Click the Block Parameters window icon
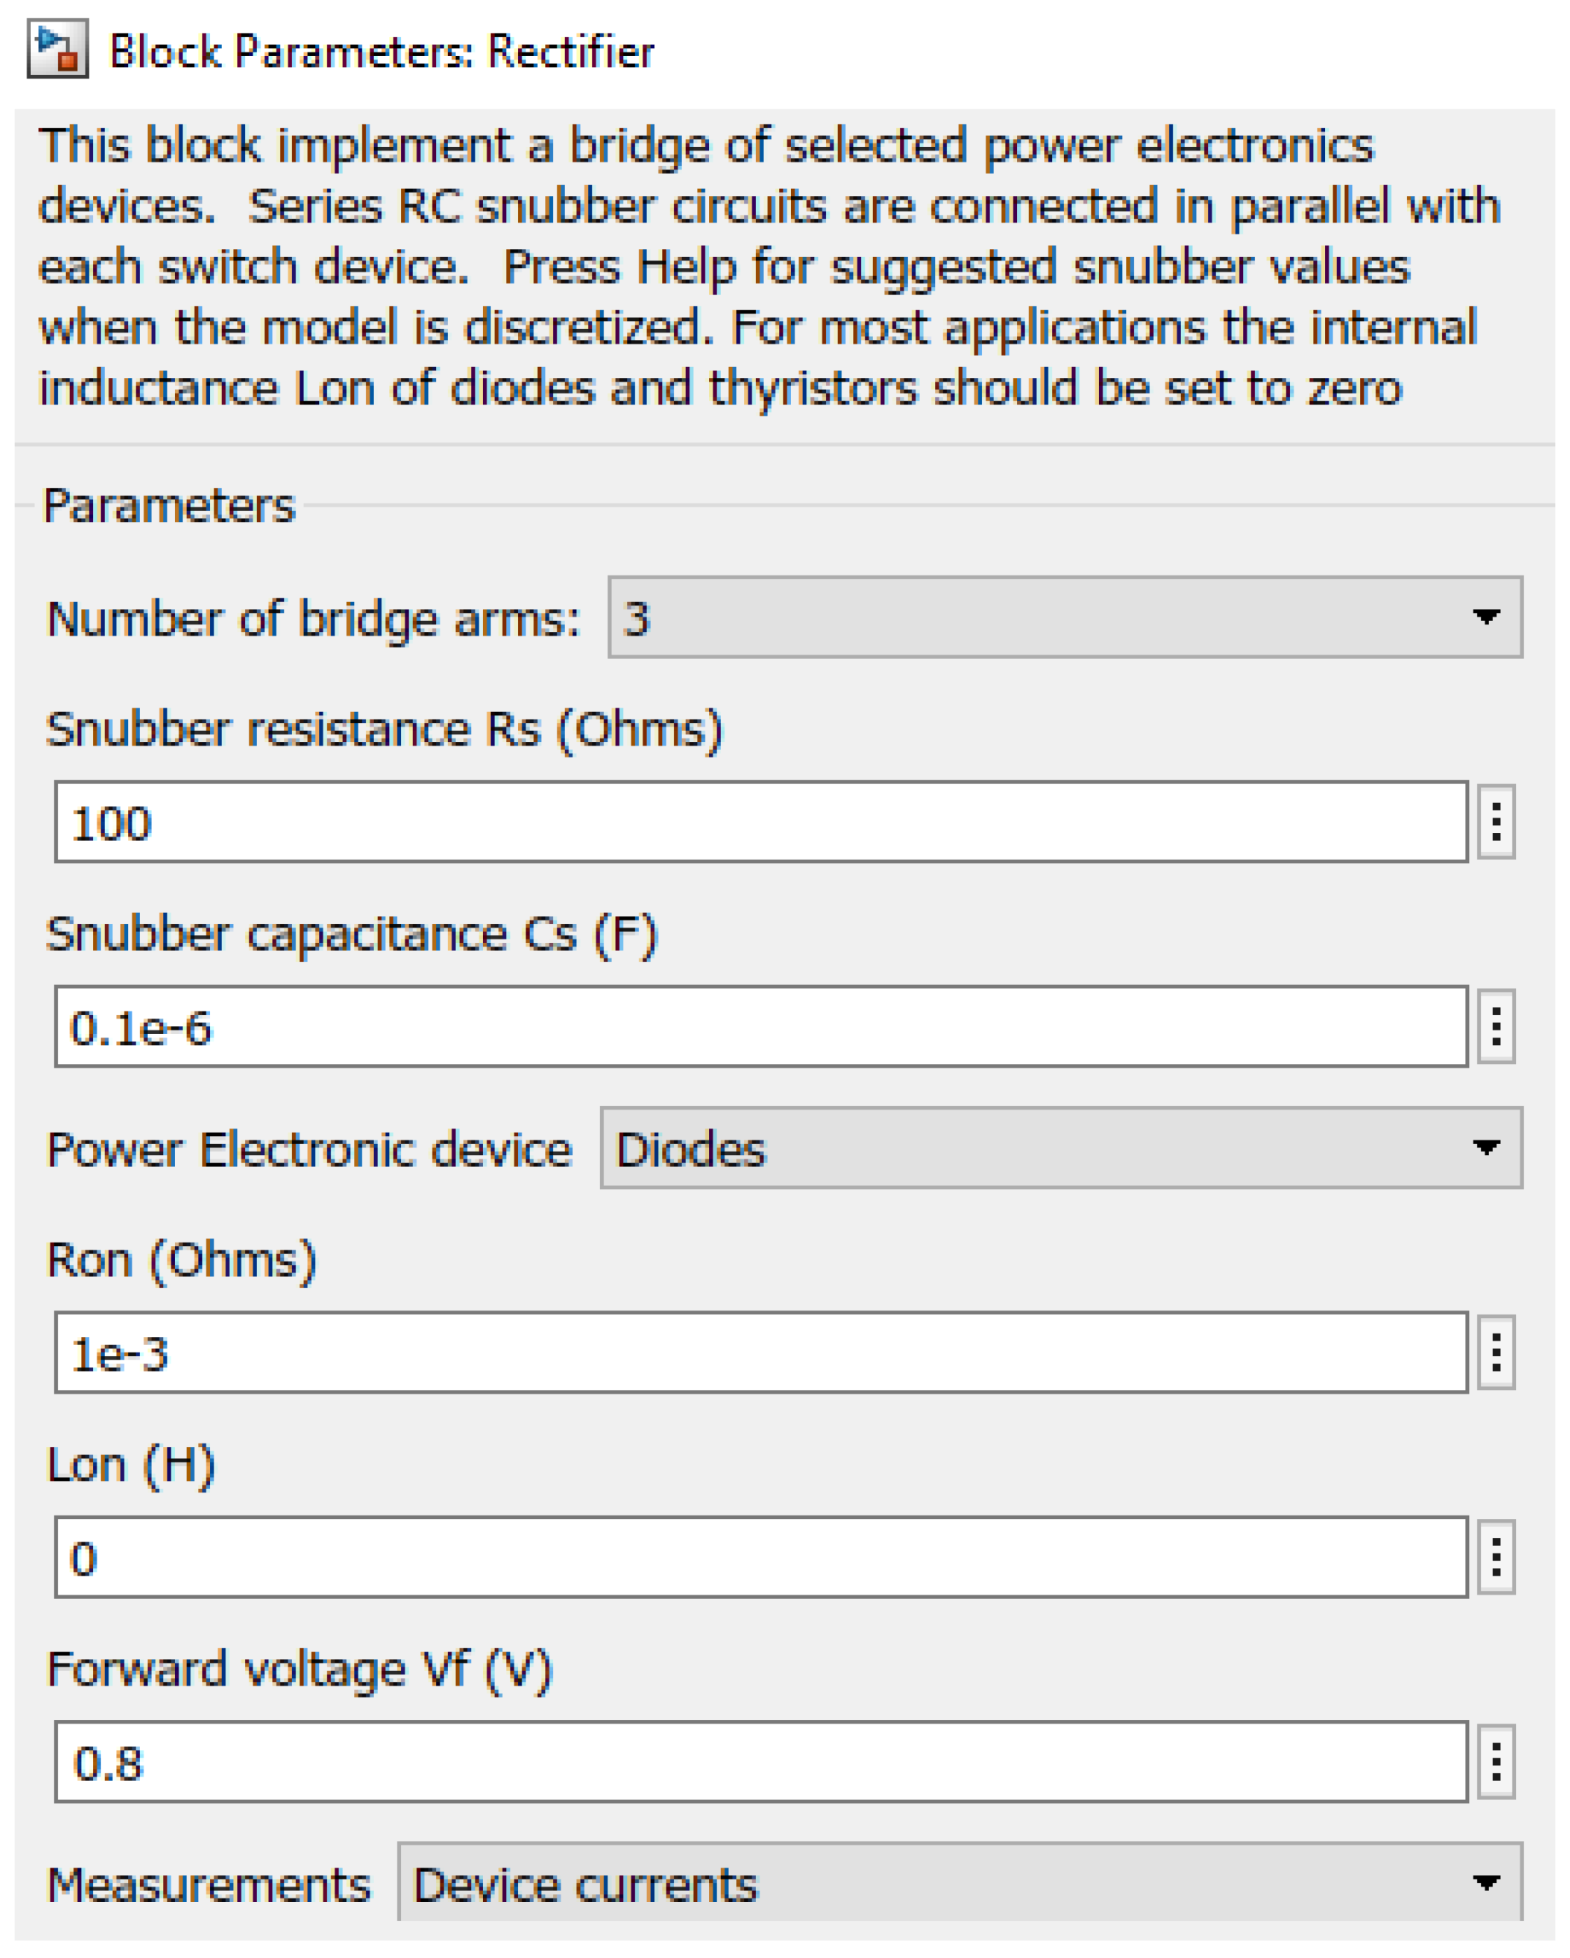 [57, 50]
